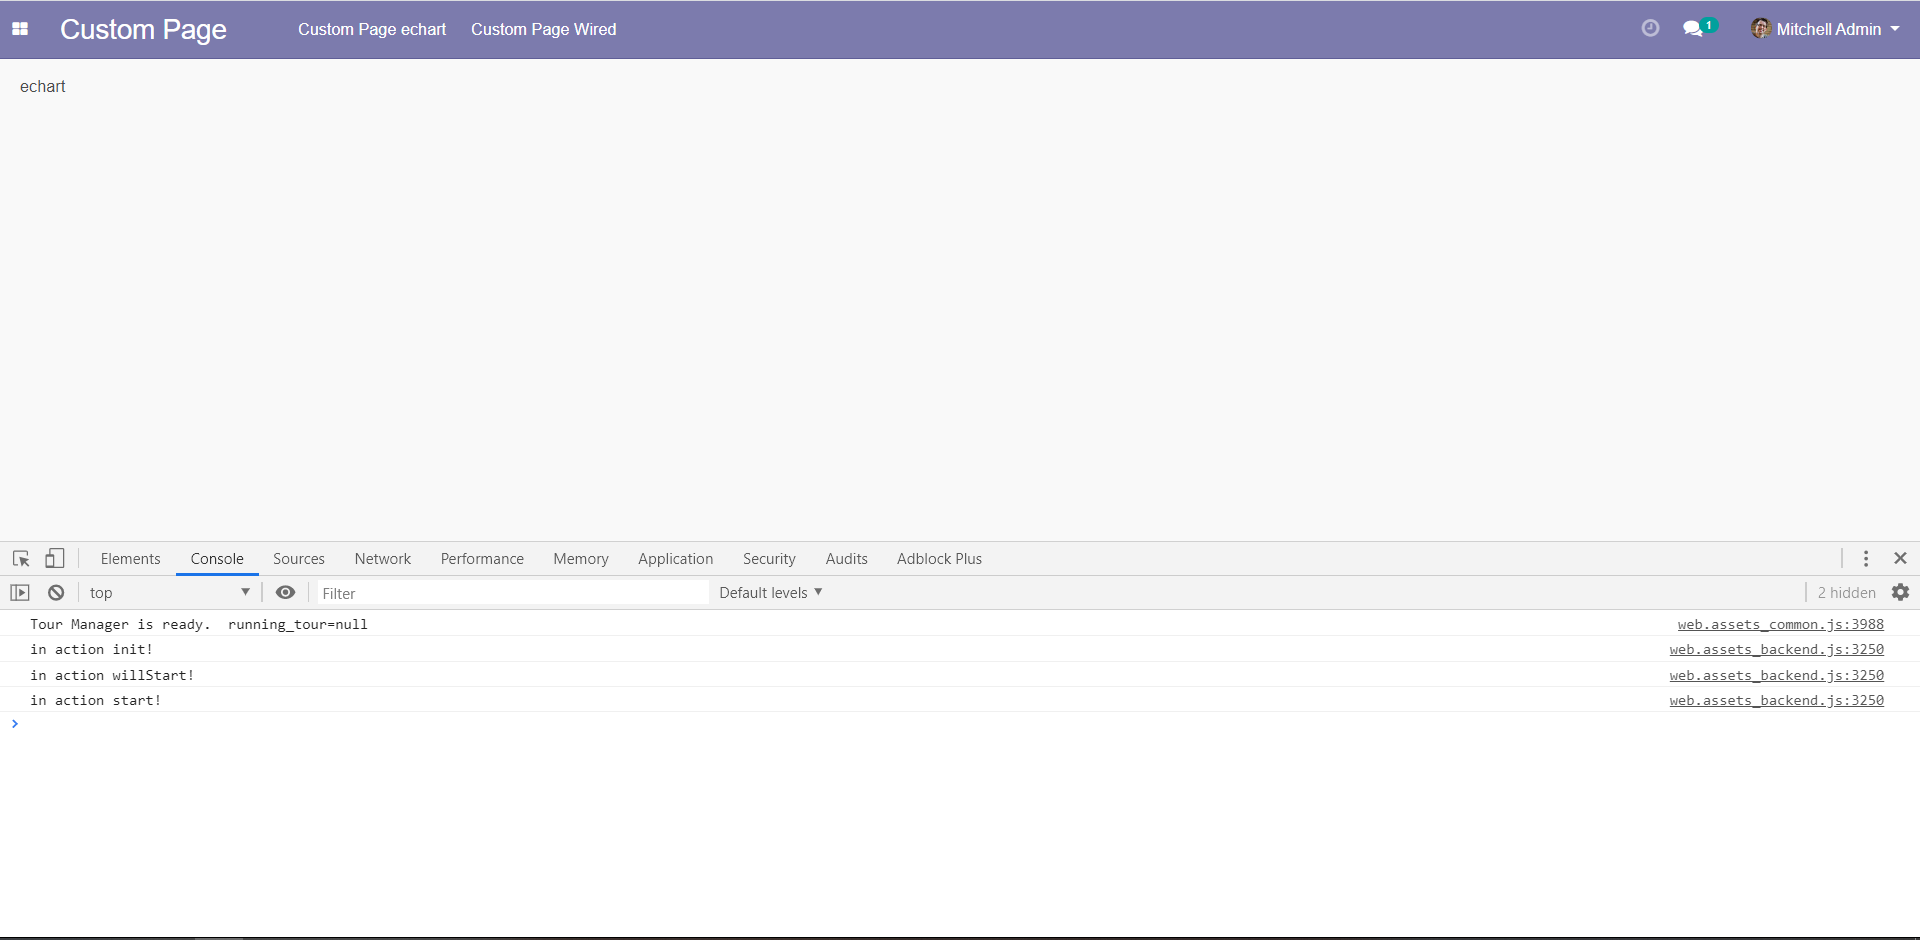Open Custom Page Wired menu
Screen dimensions: 1920x940
(x=543, y=29)
